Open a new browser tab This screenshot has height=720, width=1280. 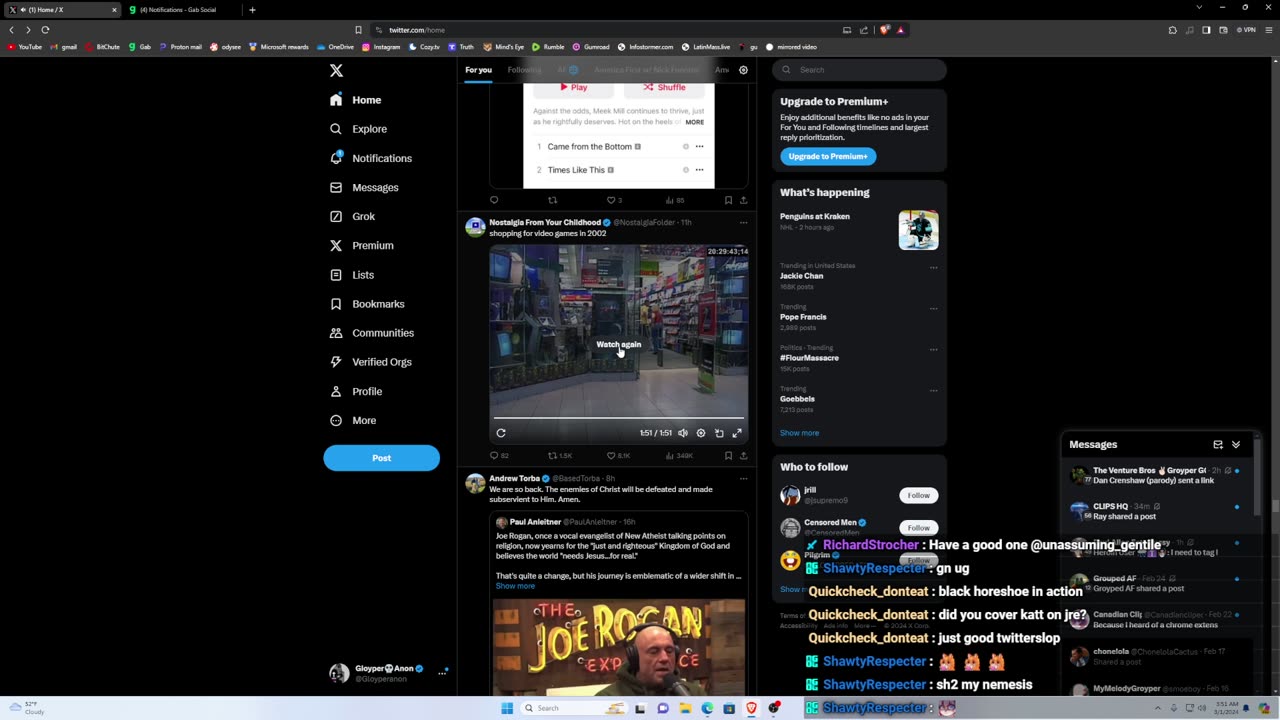(x=252, y=10)
